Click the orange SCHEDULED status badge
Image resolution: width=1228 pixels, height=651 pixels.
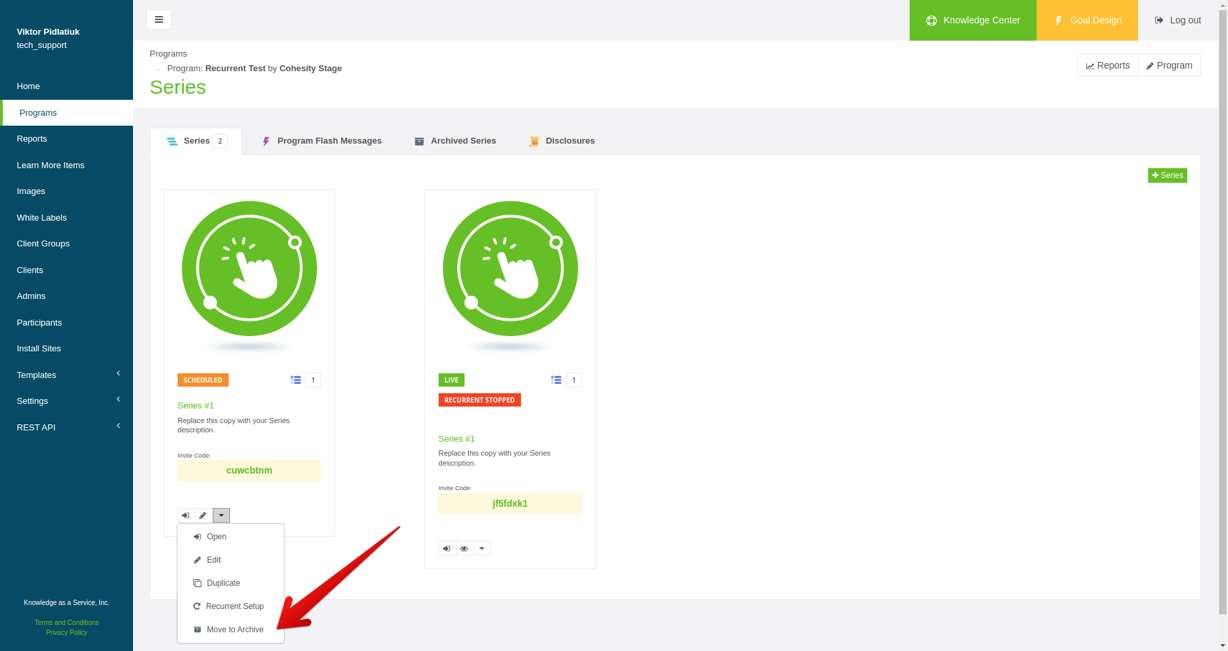(203, 379)
